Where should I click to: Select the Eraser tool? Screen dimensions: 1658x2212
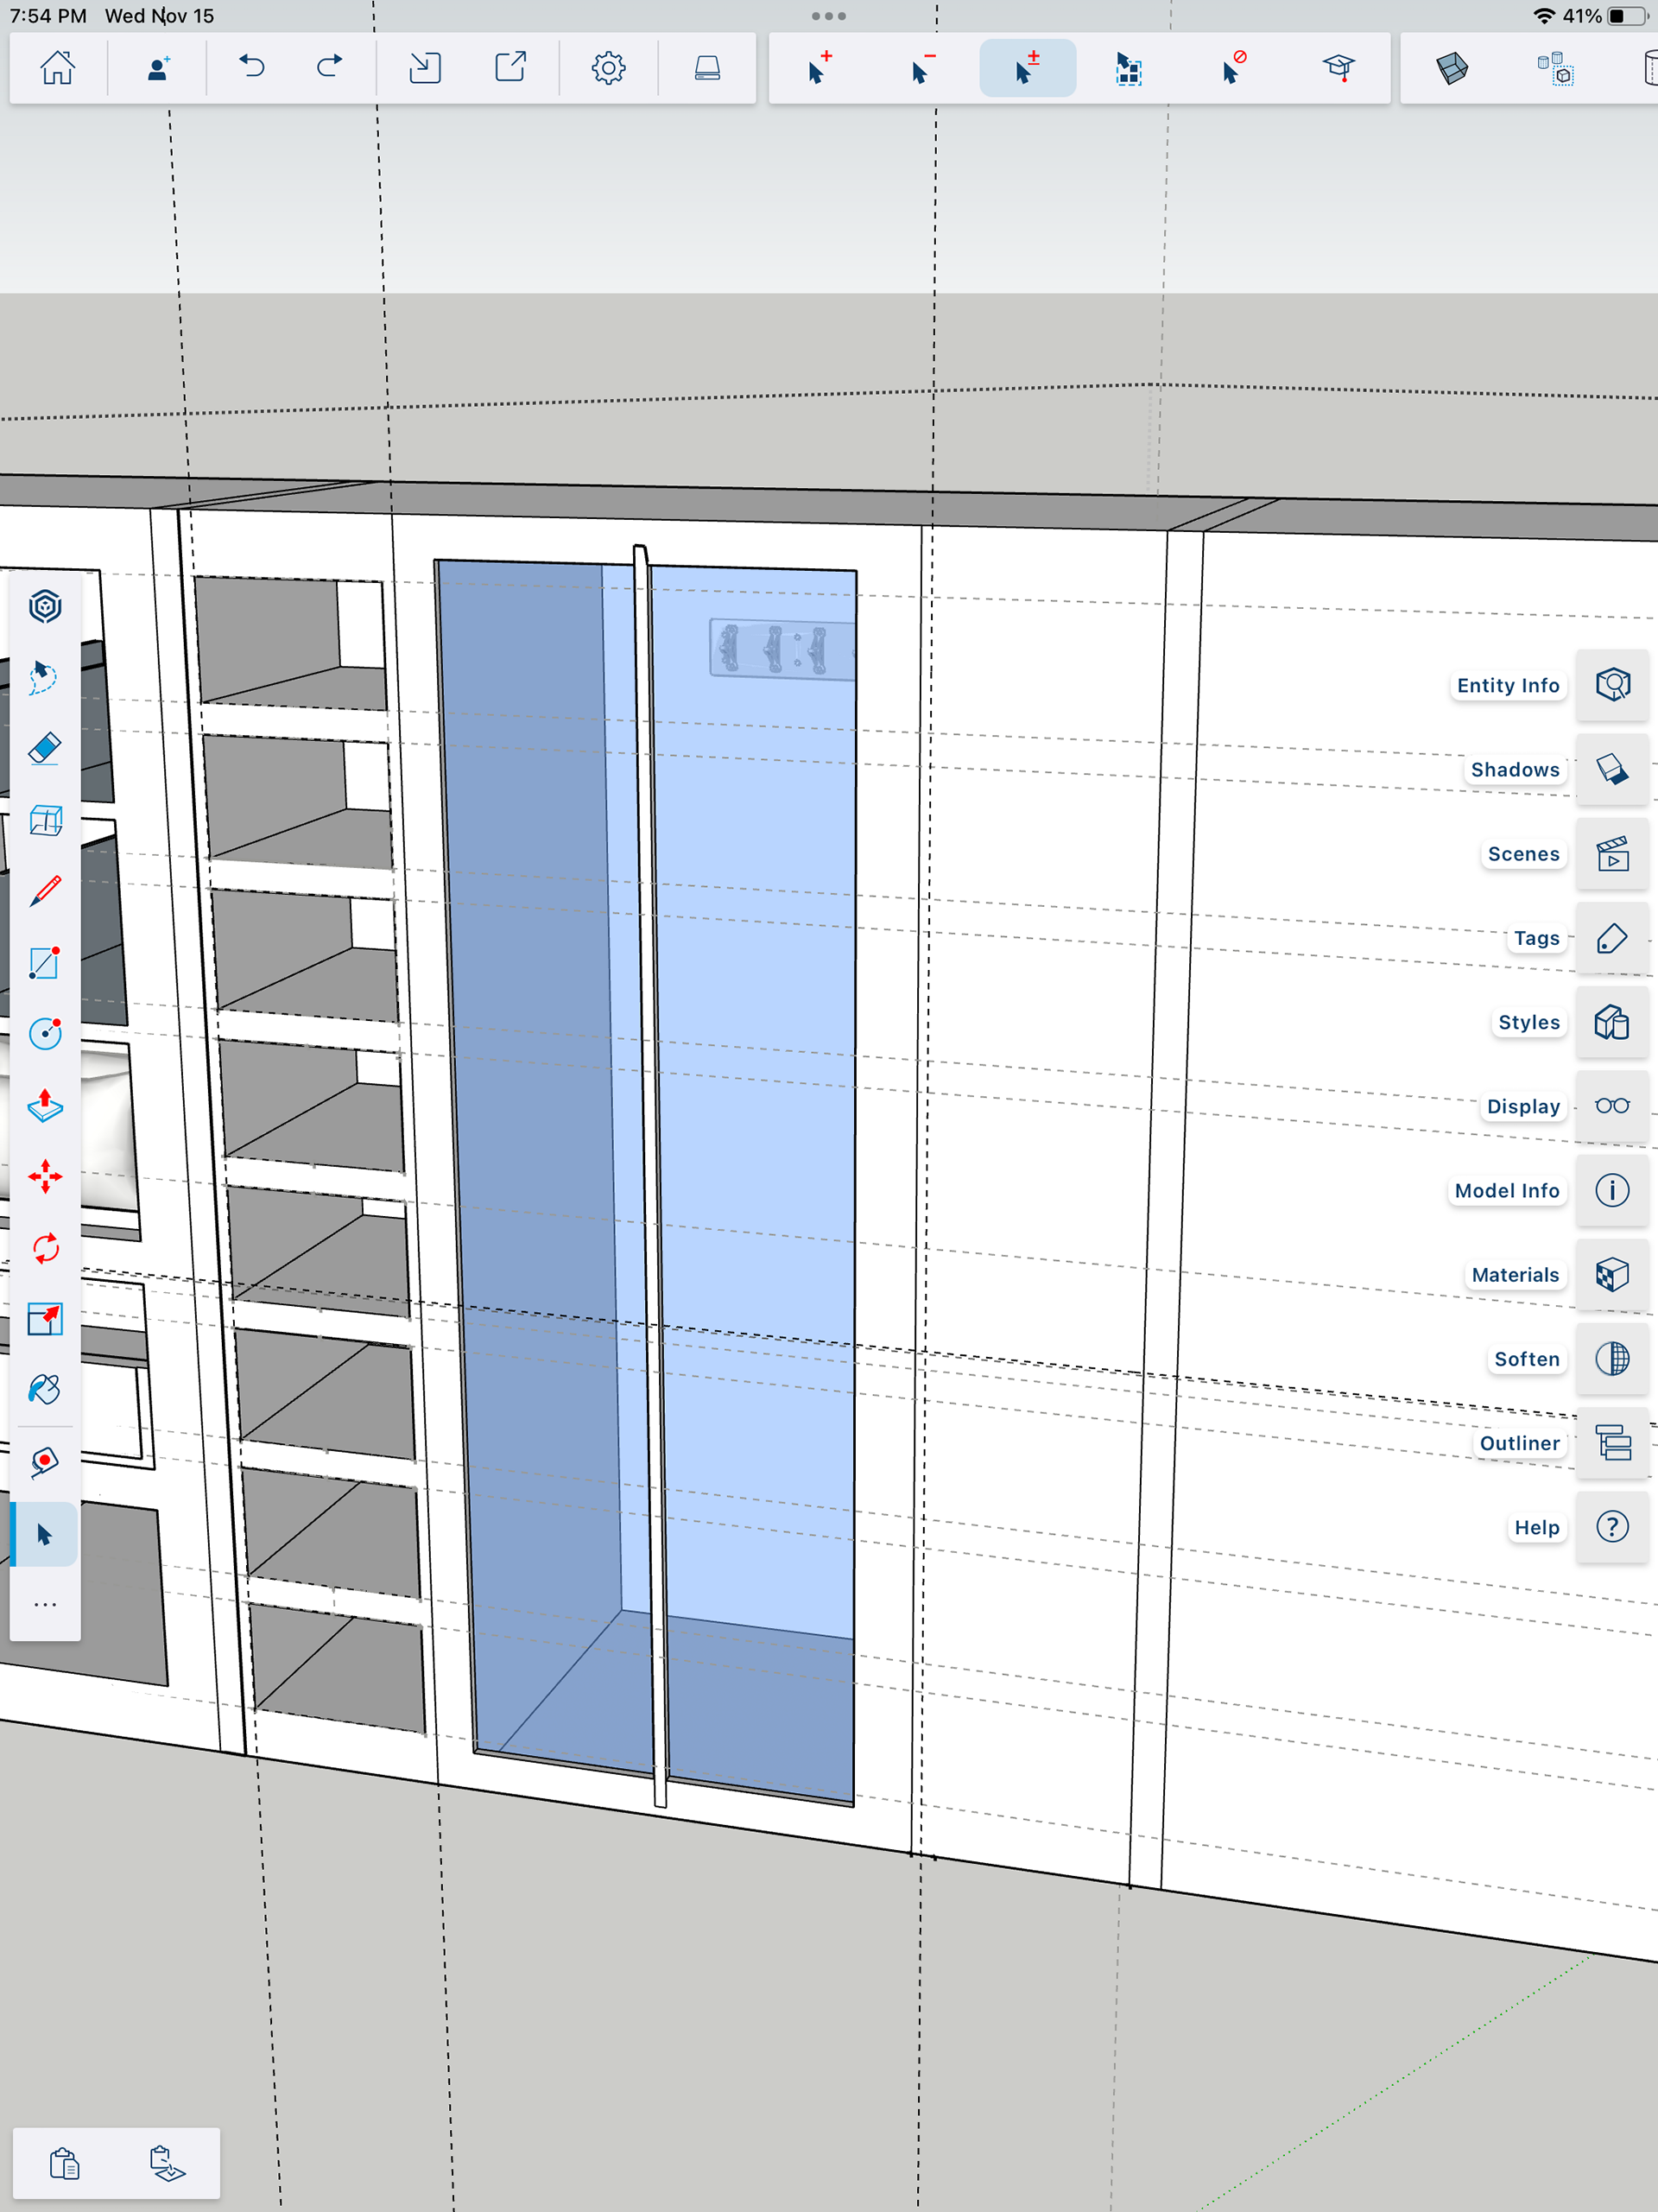click(45, 749)
